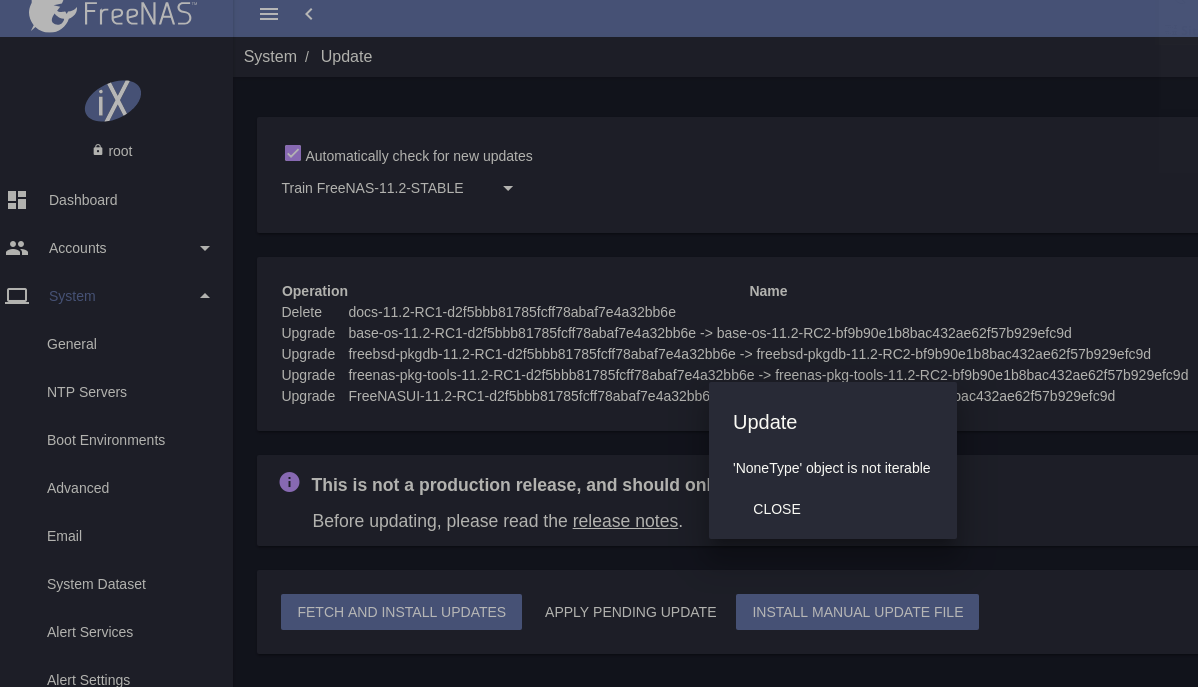
Task: Open Email settings
Action: tap(64, 536)
